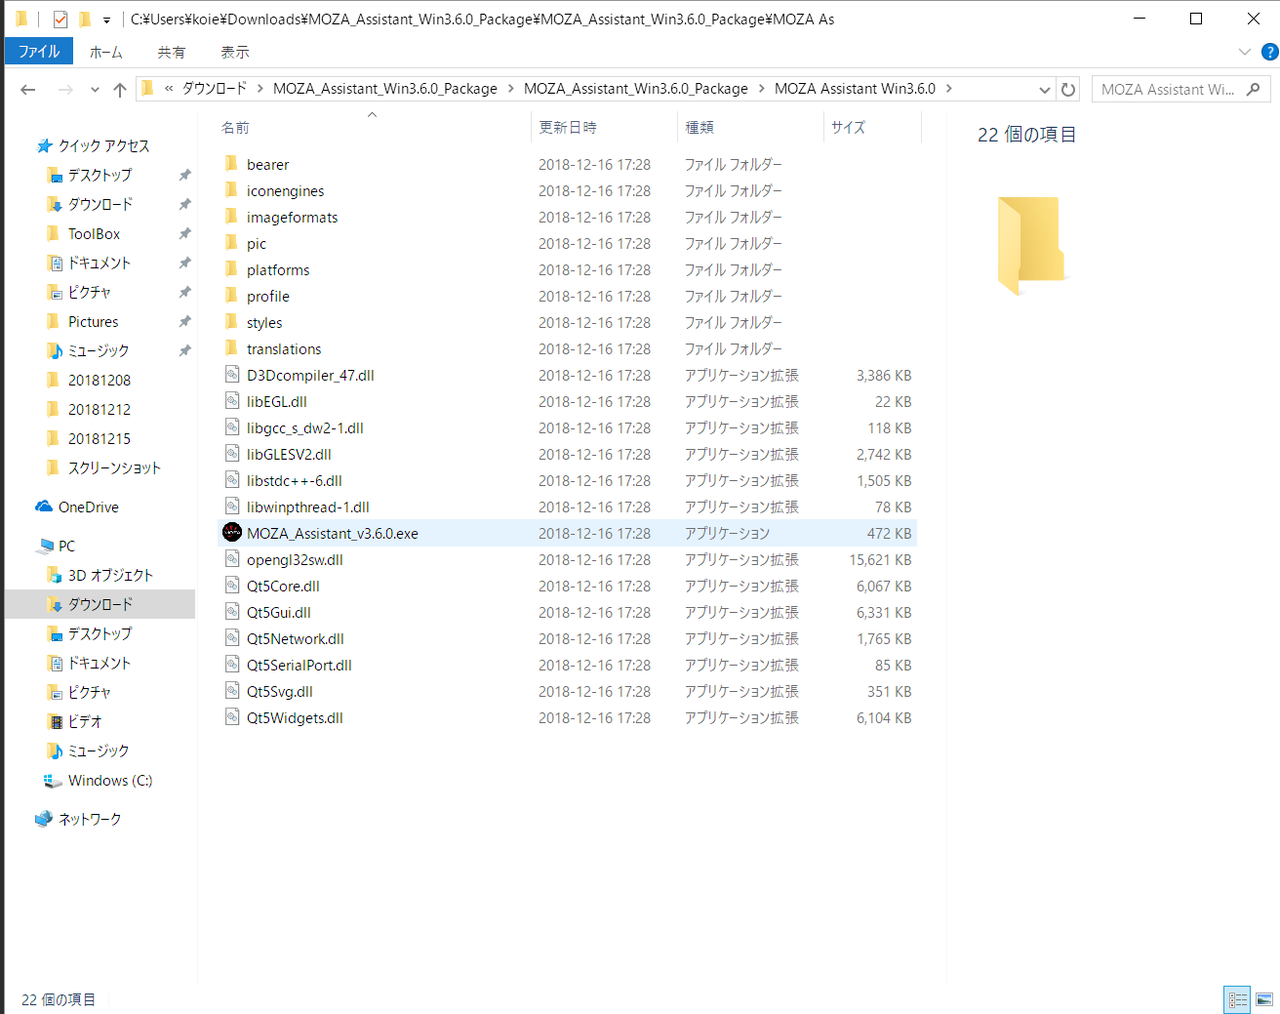Expand the ribbon with the chevron
Image resolution: width=1280 pixels, height=1014 pixels.
[1244, 52]
